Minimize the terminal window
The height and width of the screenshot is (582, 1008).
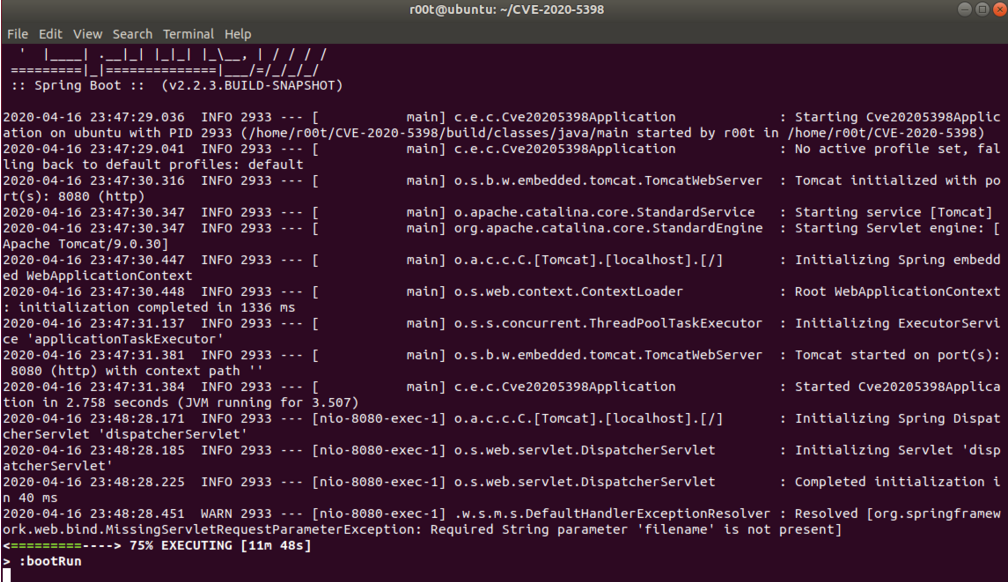(x=964, y=9)
